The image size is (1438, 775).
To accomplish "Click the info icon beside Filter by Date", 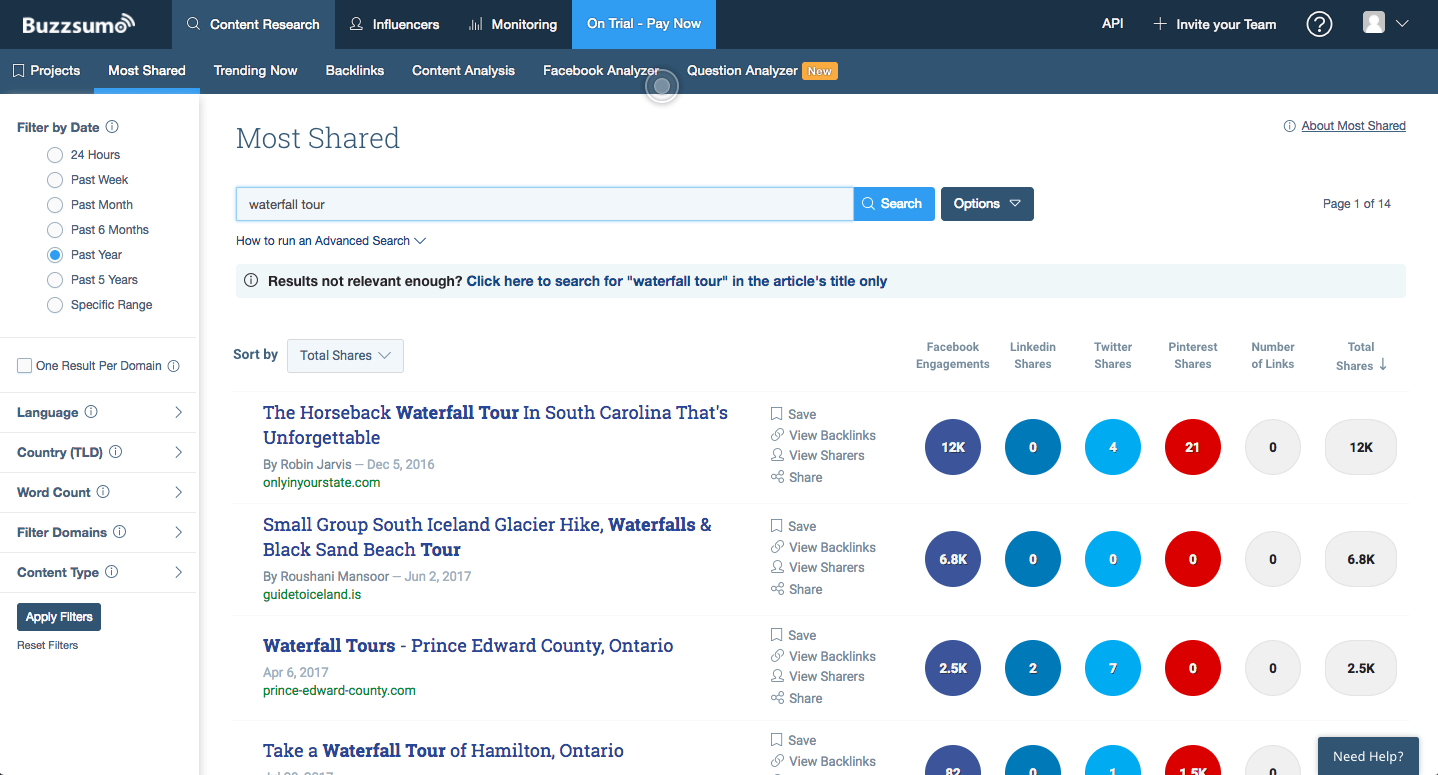I will pos(112,127).
